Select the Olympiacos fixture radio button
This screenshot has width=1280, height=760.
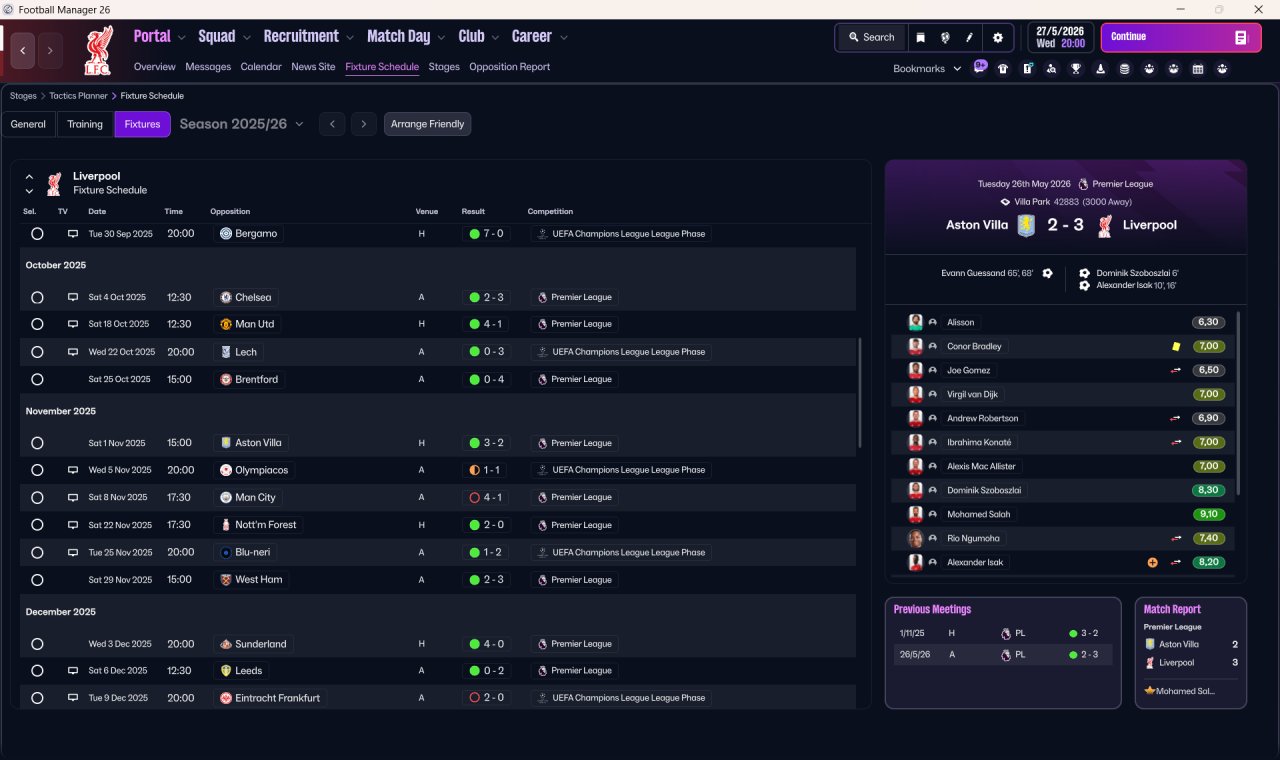click(37, 470)
